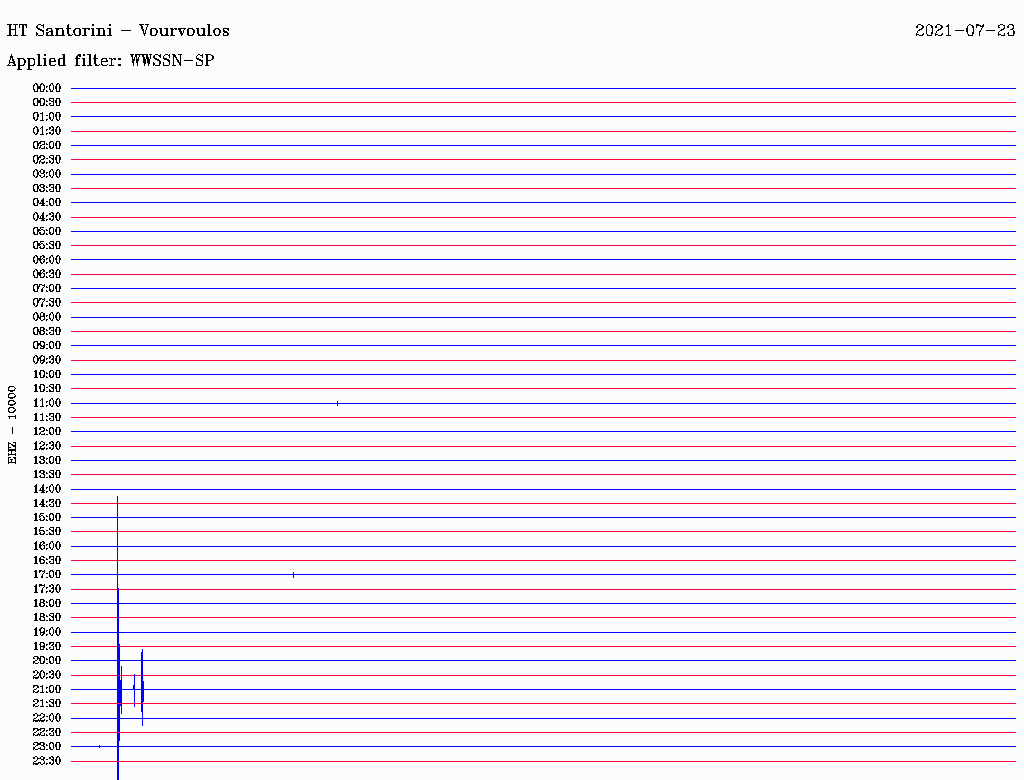The width and height of the screenshot is (1024, 780).
Task: Click the '08:30' time label
Action: 47,331
